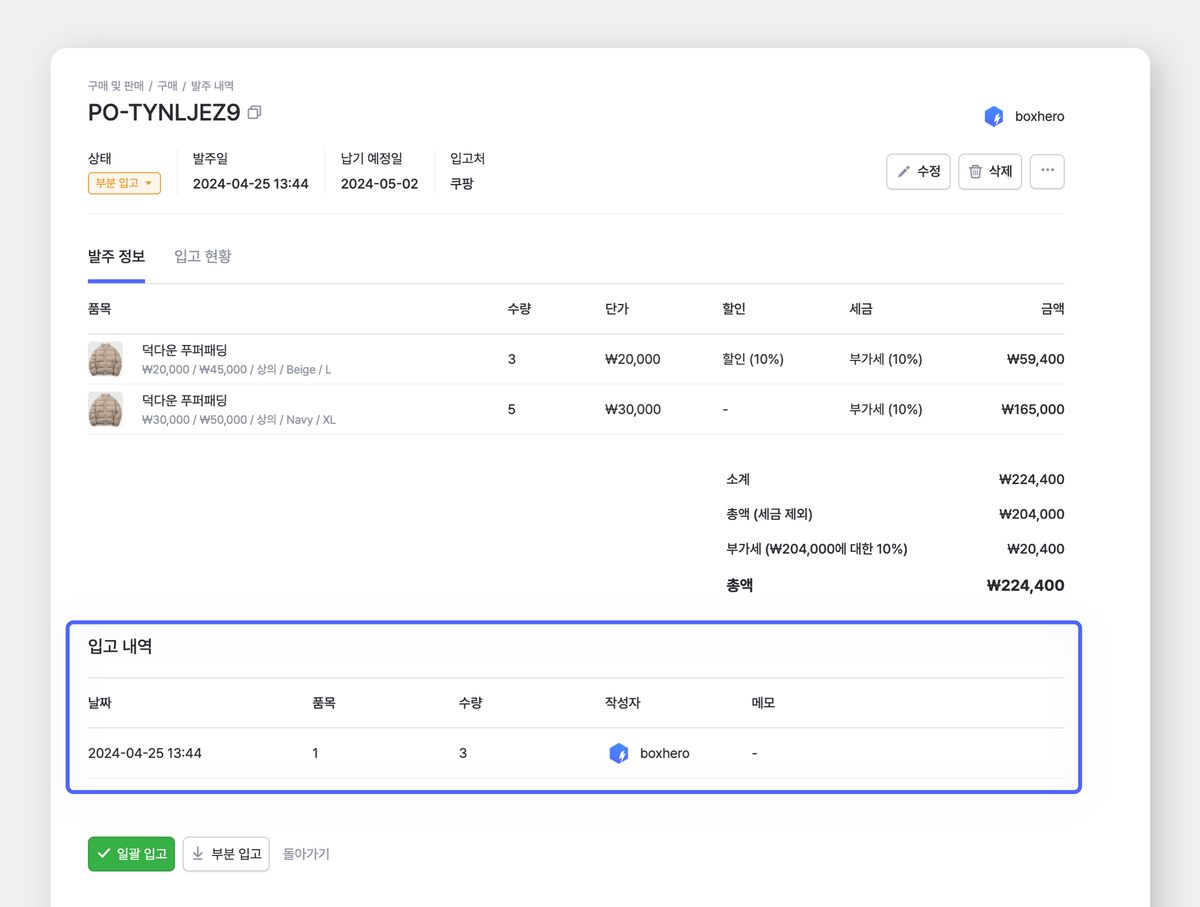The image size is (1200, 907).
Task: Select the 발주 정보 tab
Action: click(116, 257)
